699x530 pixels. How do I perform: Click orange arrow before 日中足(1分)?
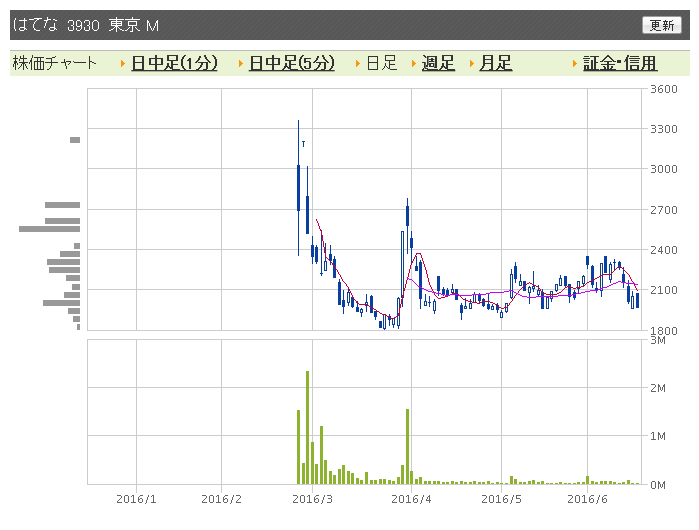[x=123, y=64]
